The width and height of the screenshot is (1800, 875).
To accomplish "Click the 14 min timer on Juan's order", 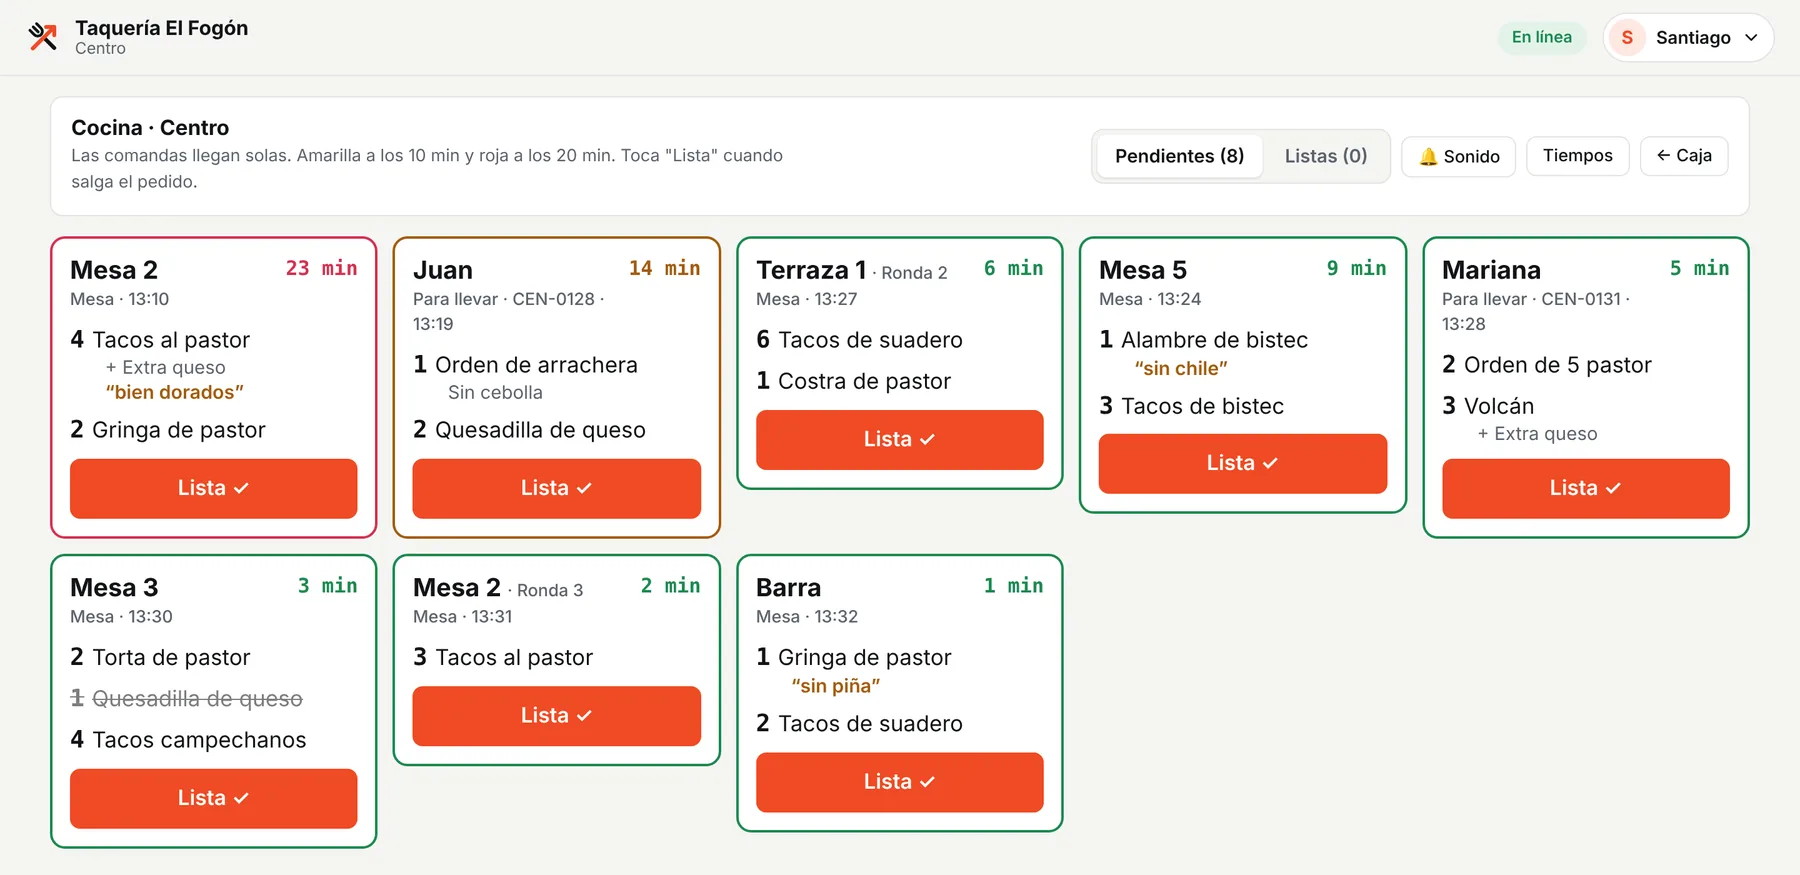I will 664,268.
